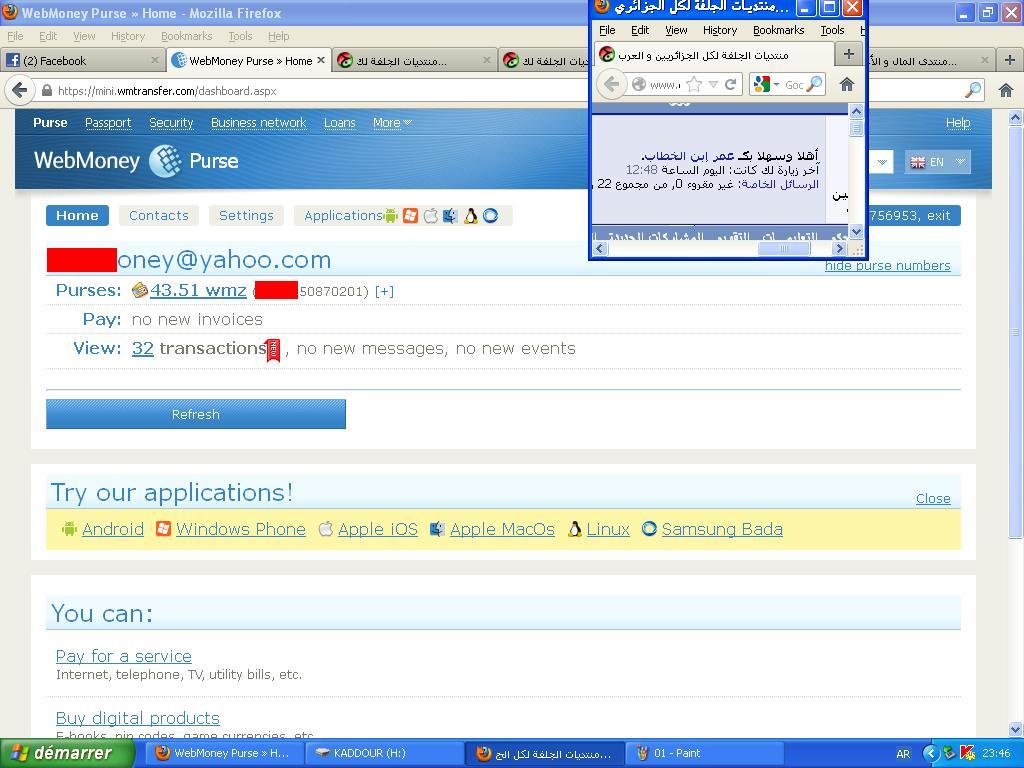Click the Kaspersky tray icon
The height and width of the screenshot is (768, 1024).
(968, 754)
